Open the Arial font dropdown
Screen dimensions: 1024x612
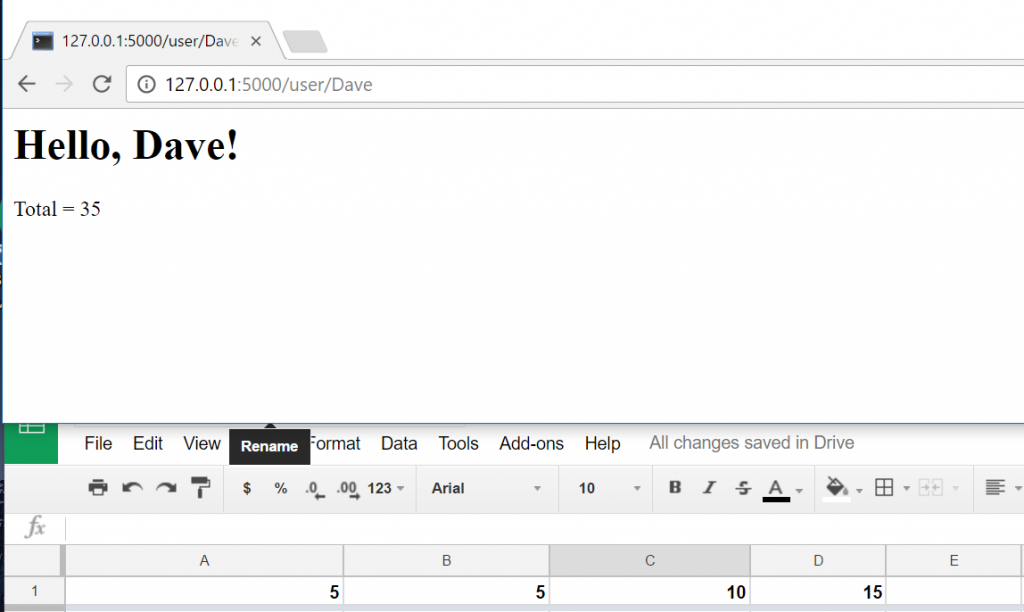[487, 488]
